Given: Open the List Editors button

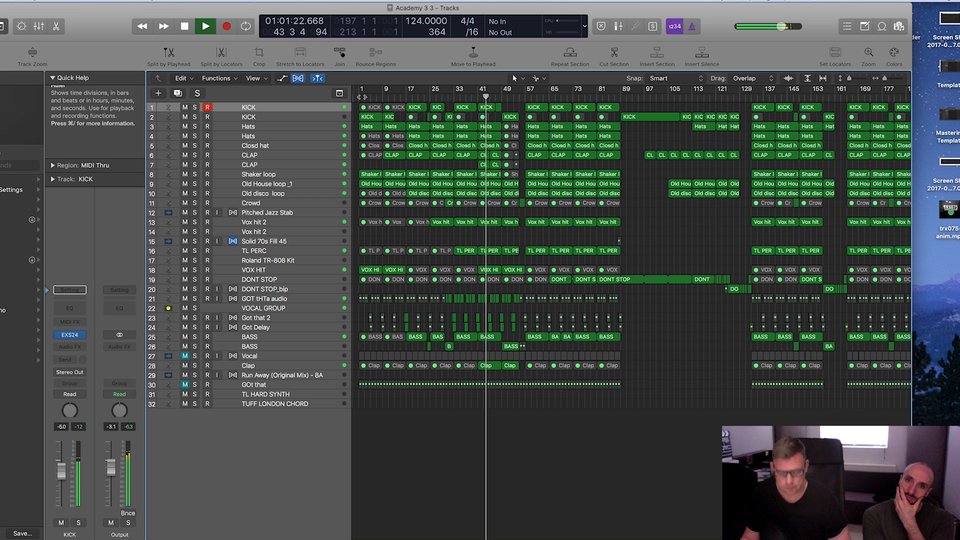Looking at the screenshot, I should [x=847, y=26].
